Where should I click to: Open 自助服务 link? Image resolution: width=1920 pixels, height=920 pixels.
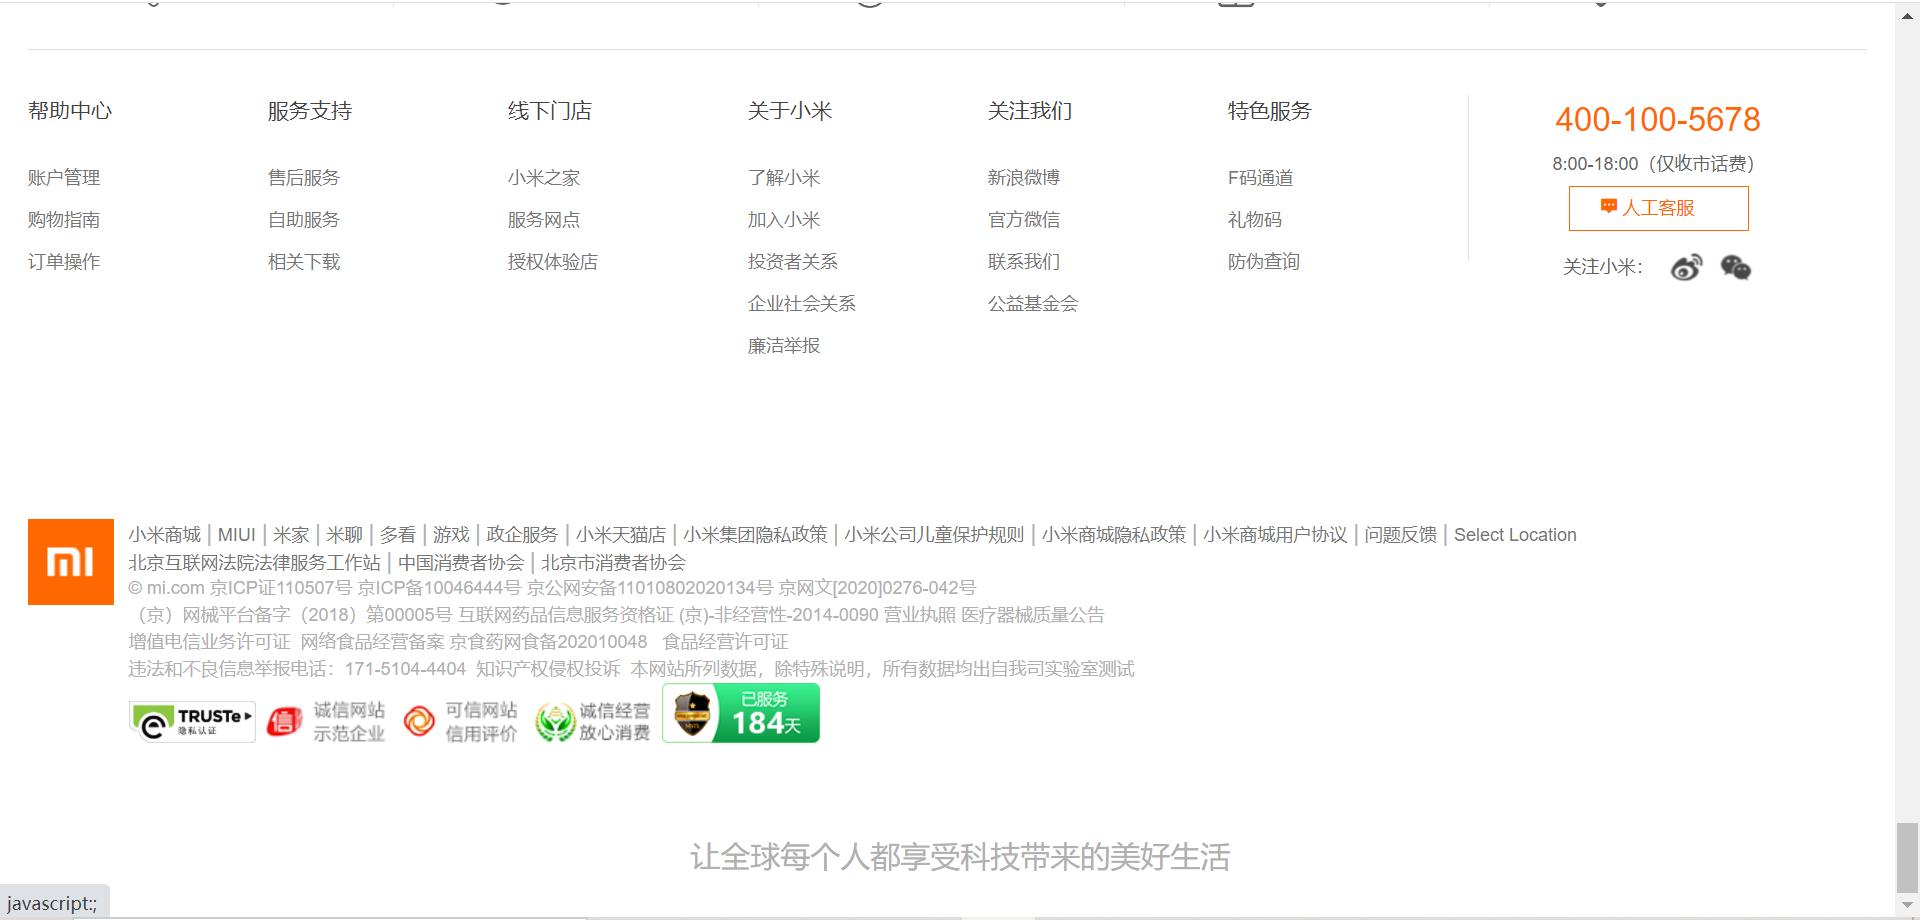(x=304, y=220)
